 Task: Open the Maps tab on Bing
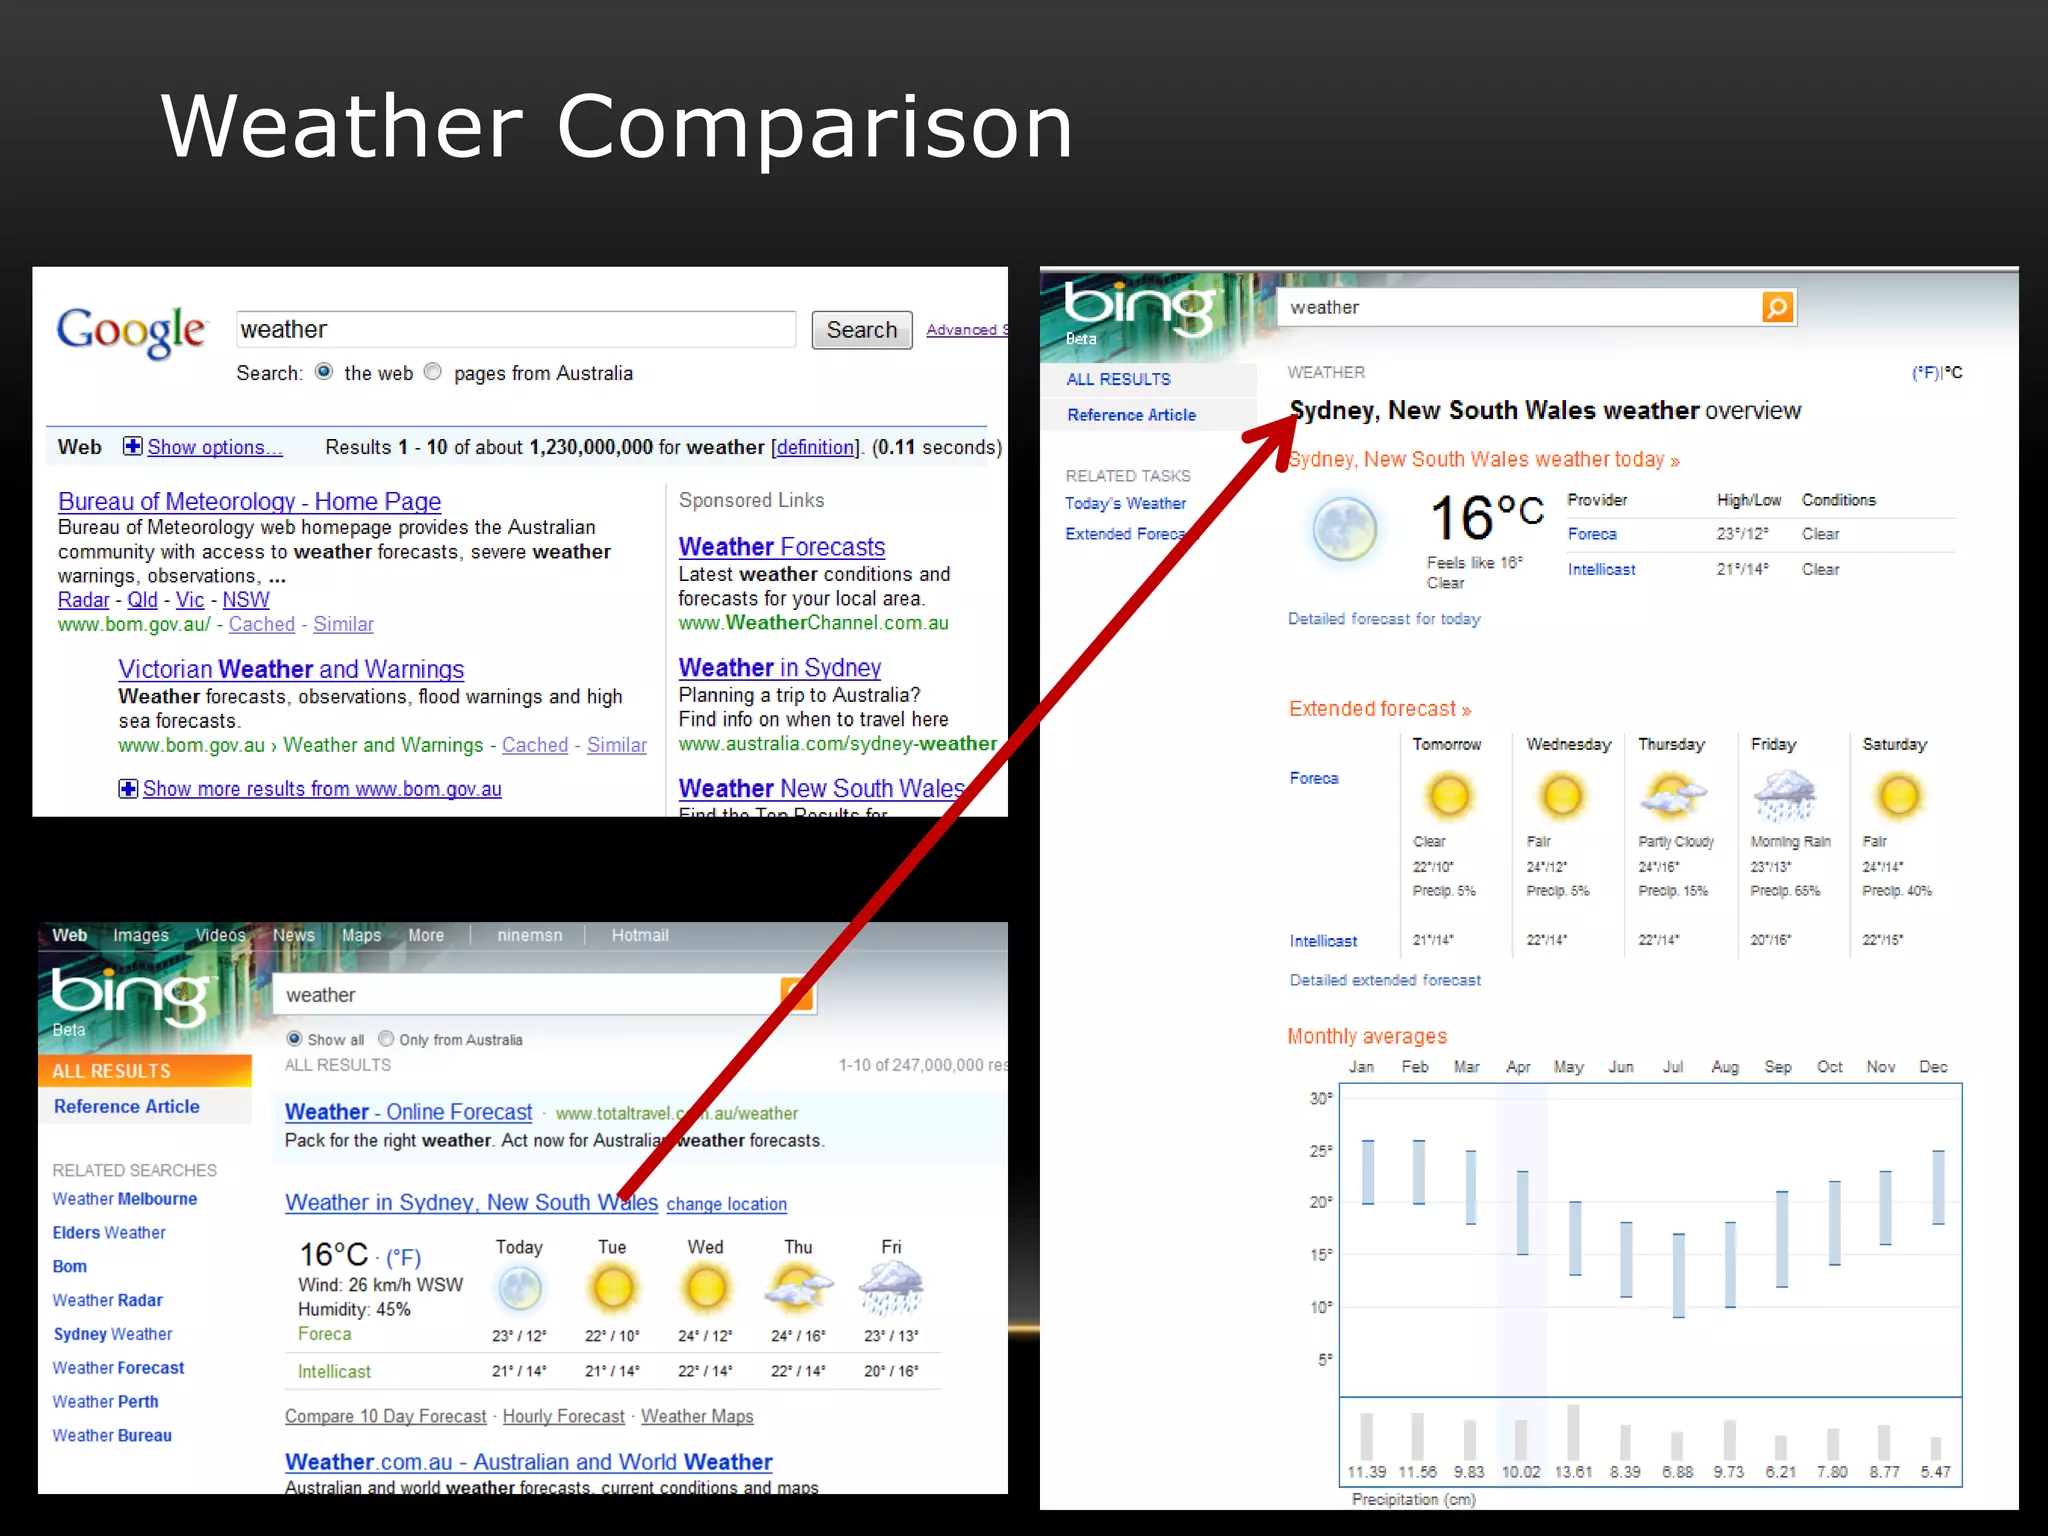(x=361, y=935)
